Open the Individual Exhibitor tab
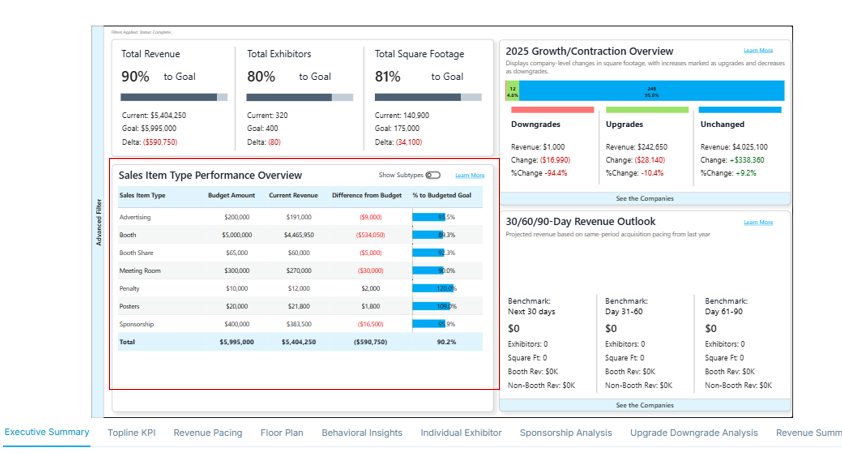The image size is (842, 454). tap(461, 433)
